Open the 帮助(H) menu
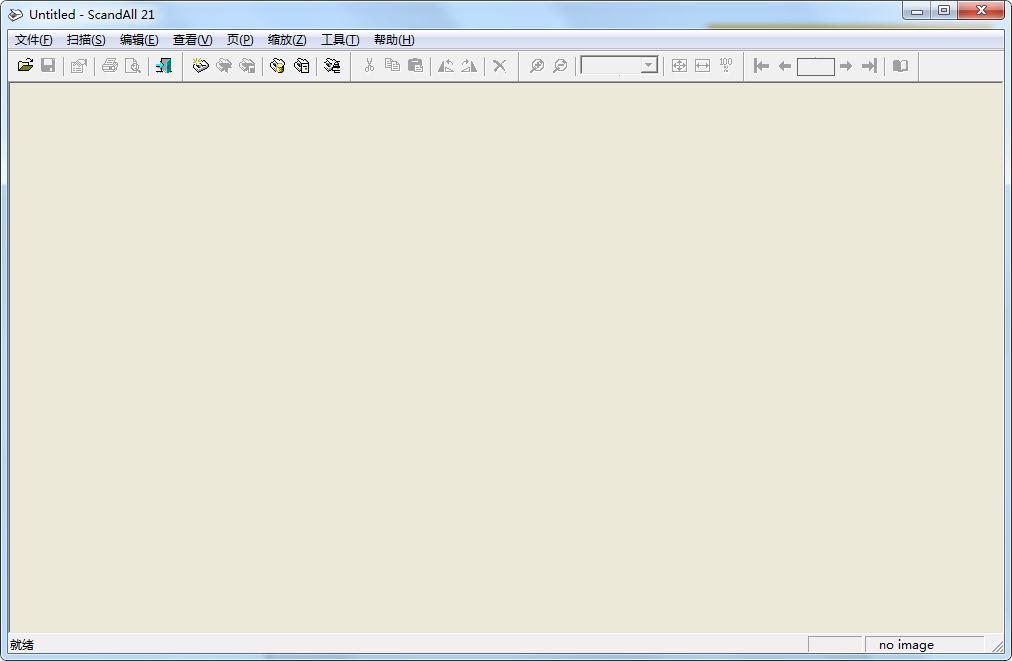1012x661 pixels. pos(394,40)
